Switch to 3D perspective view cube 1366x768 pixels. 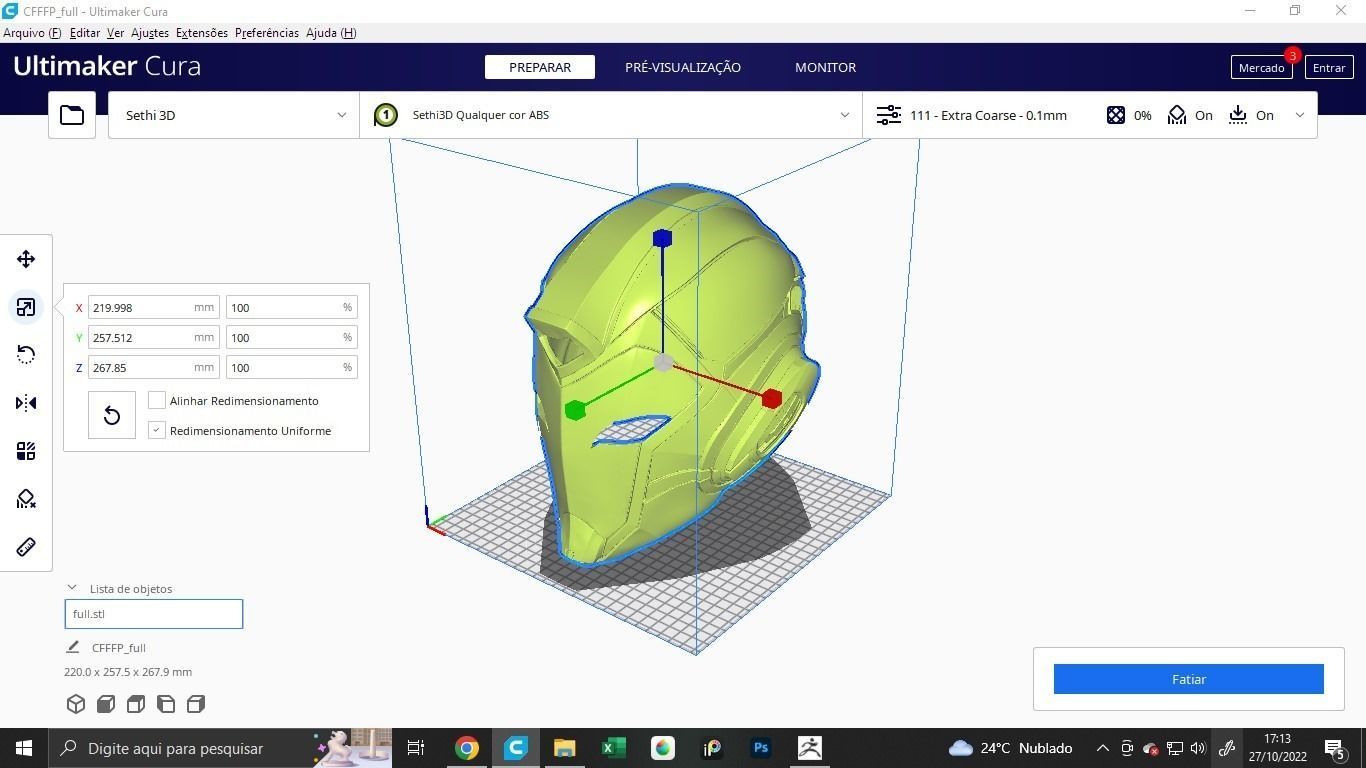[x=76, y=704]
